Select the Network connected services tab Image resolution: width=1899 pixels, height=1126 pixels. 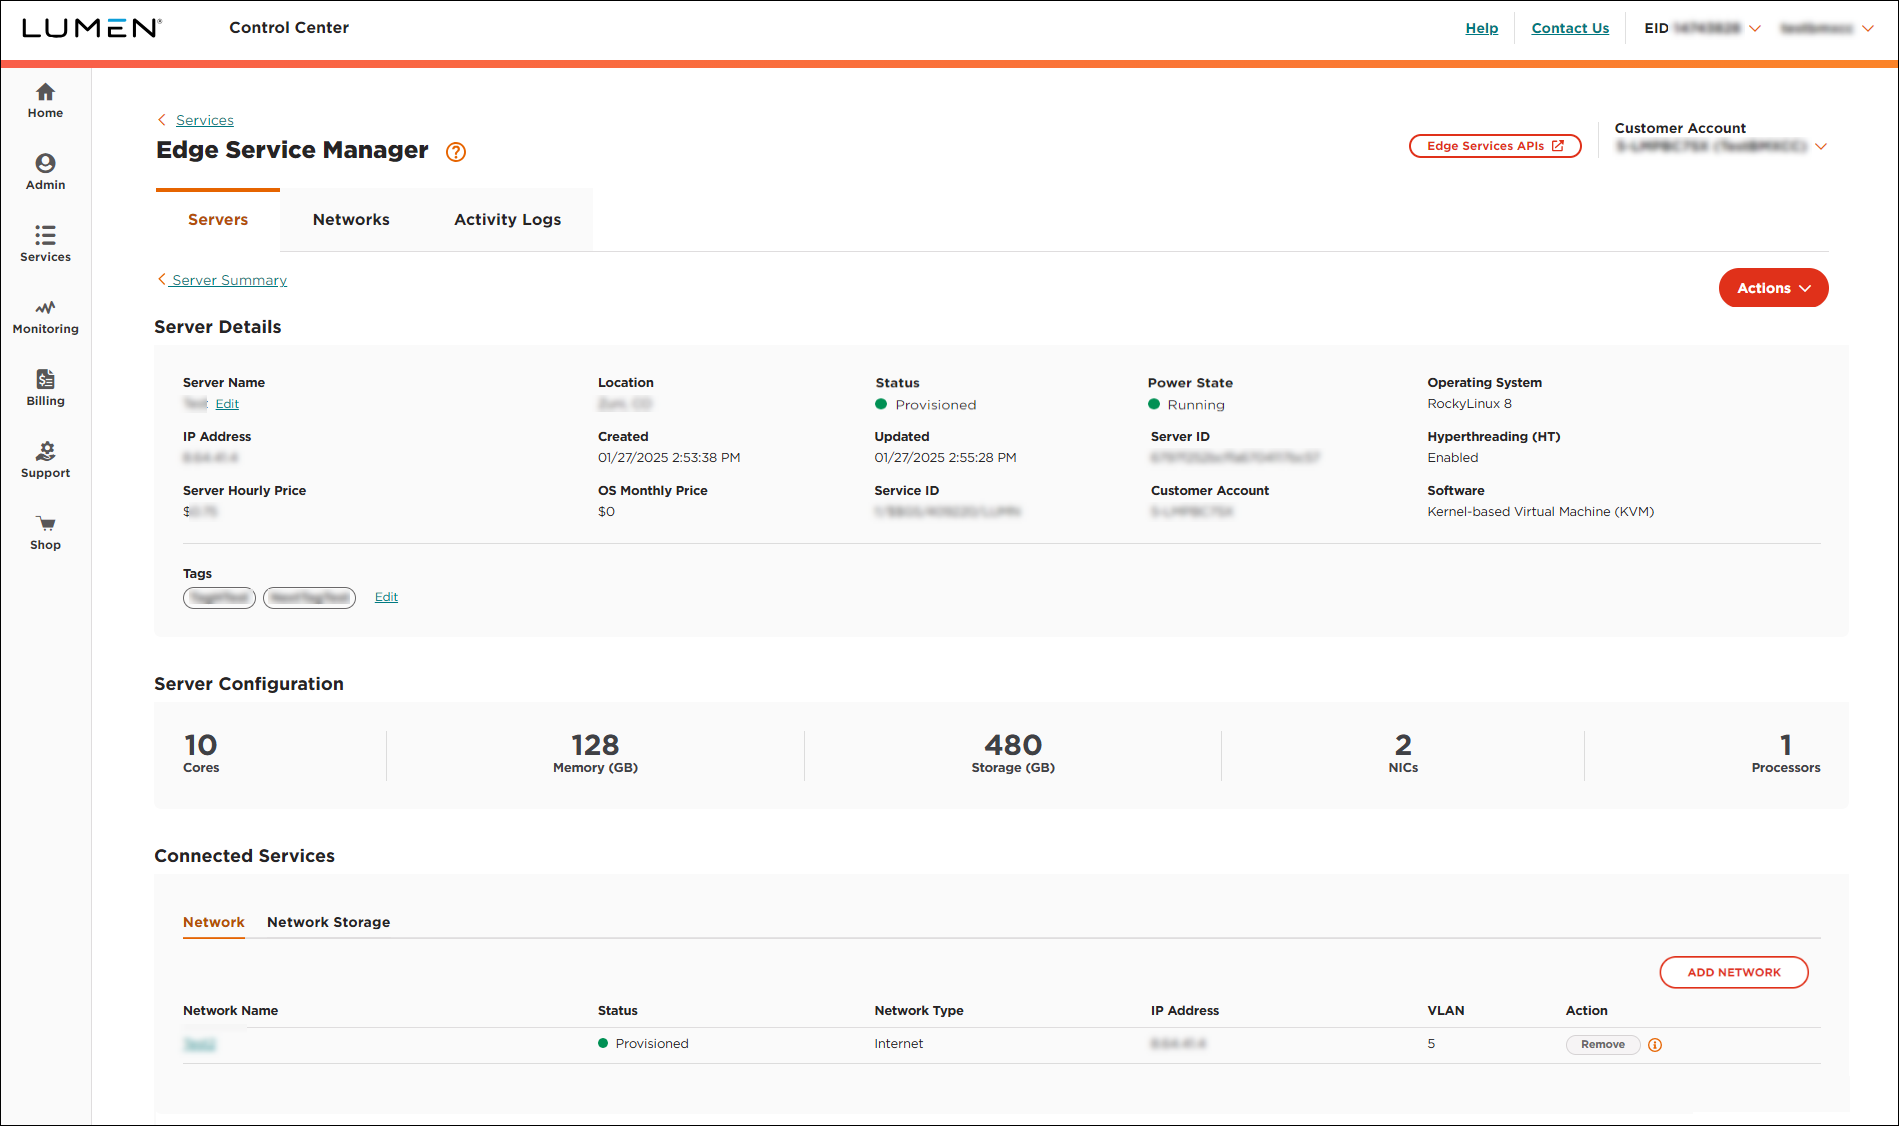click(214, 922)
